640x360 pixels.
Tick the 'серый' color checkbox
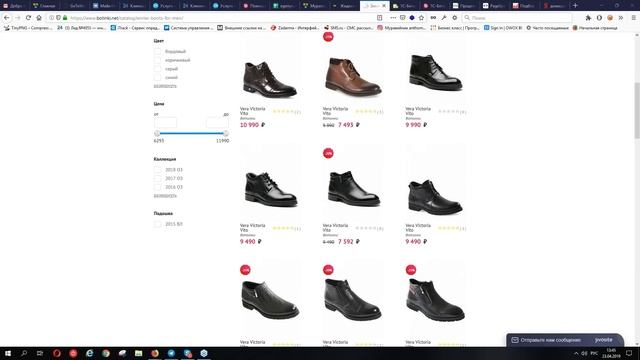pos(158,69)
